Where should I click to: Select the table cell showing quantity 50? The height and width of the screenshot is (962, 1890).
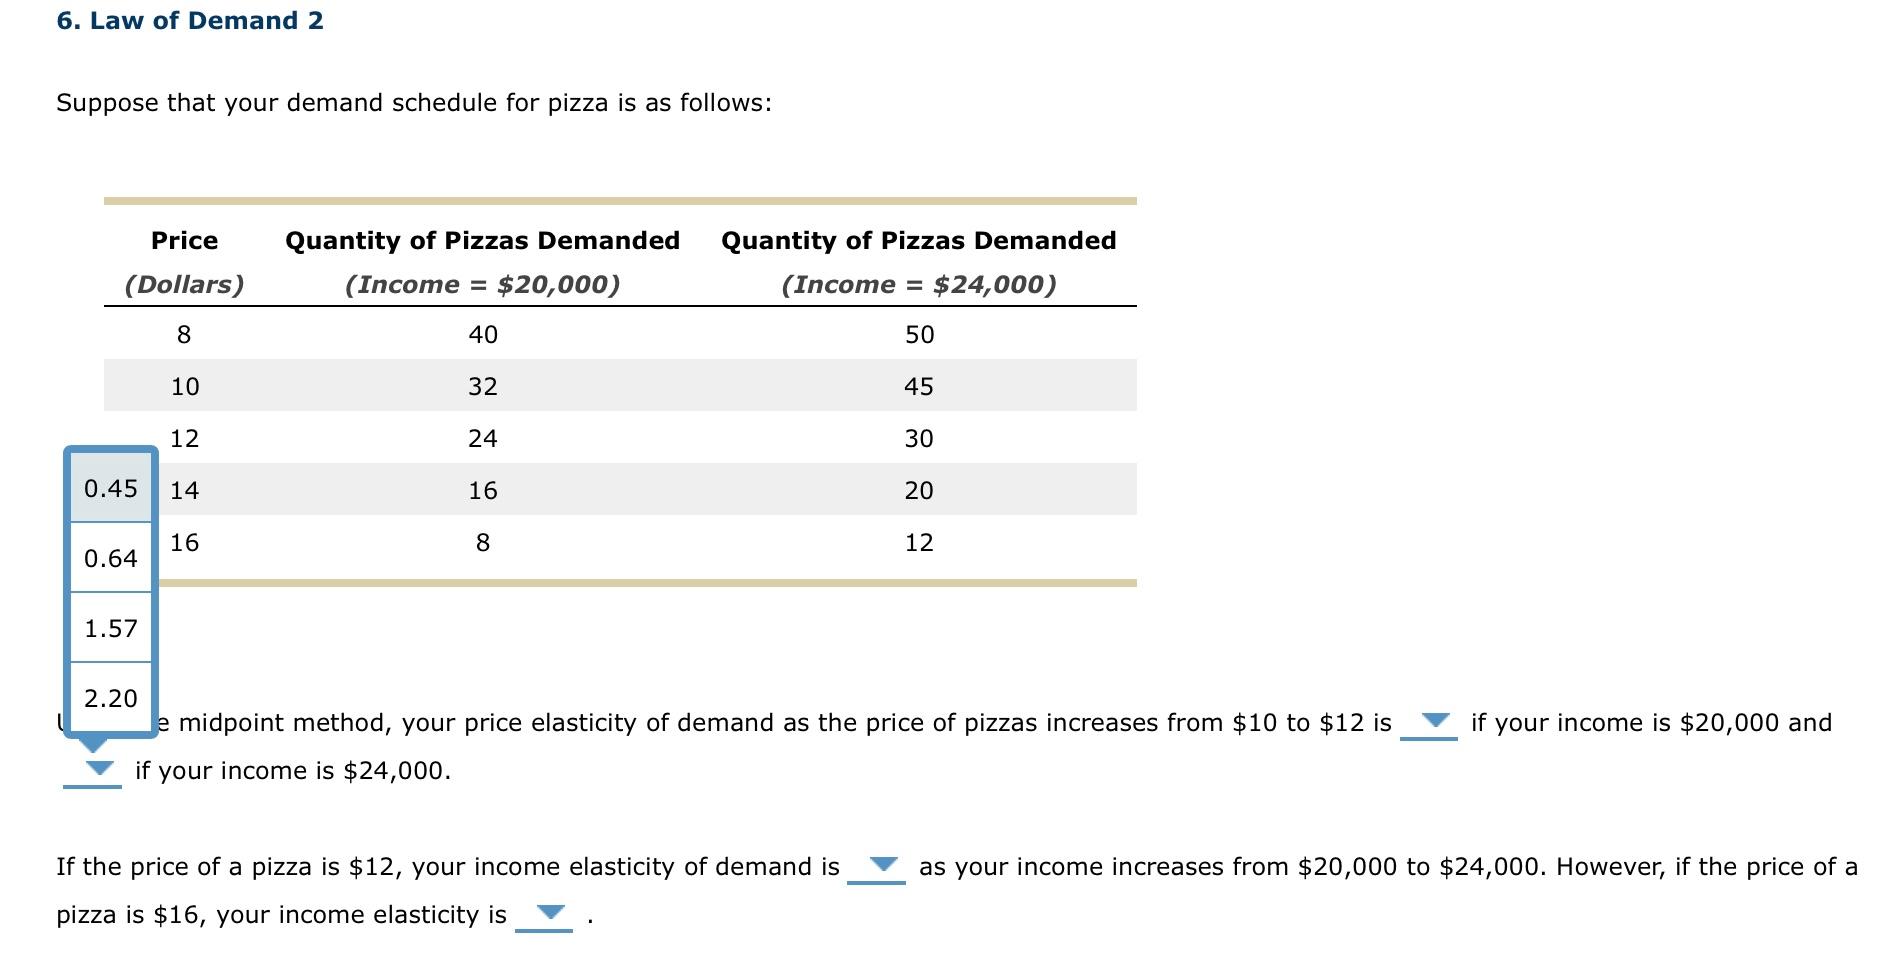coord(920,334)
